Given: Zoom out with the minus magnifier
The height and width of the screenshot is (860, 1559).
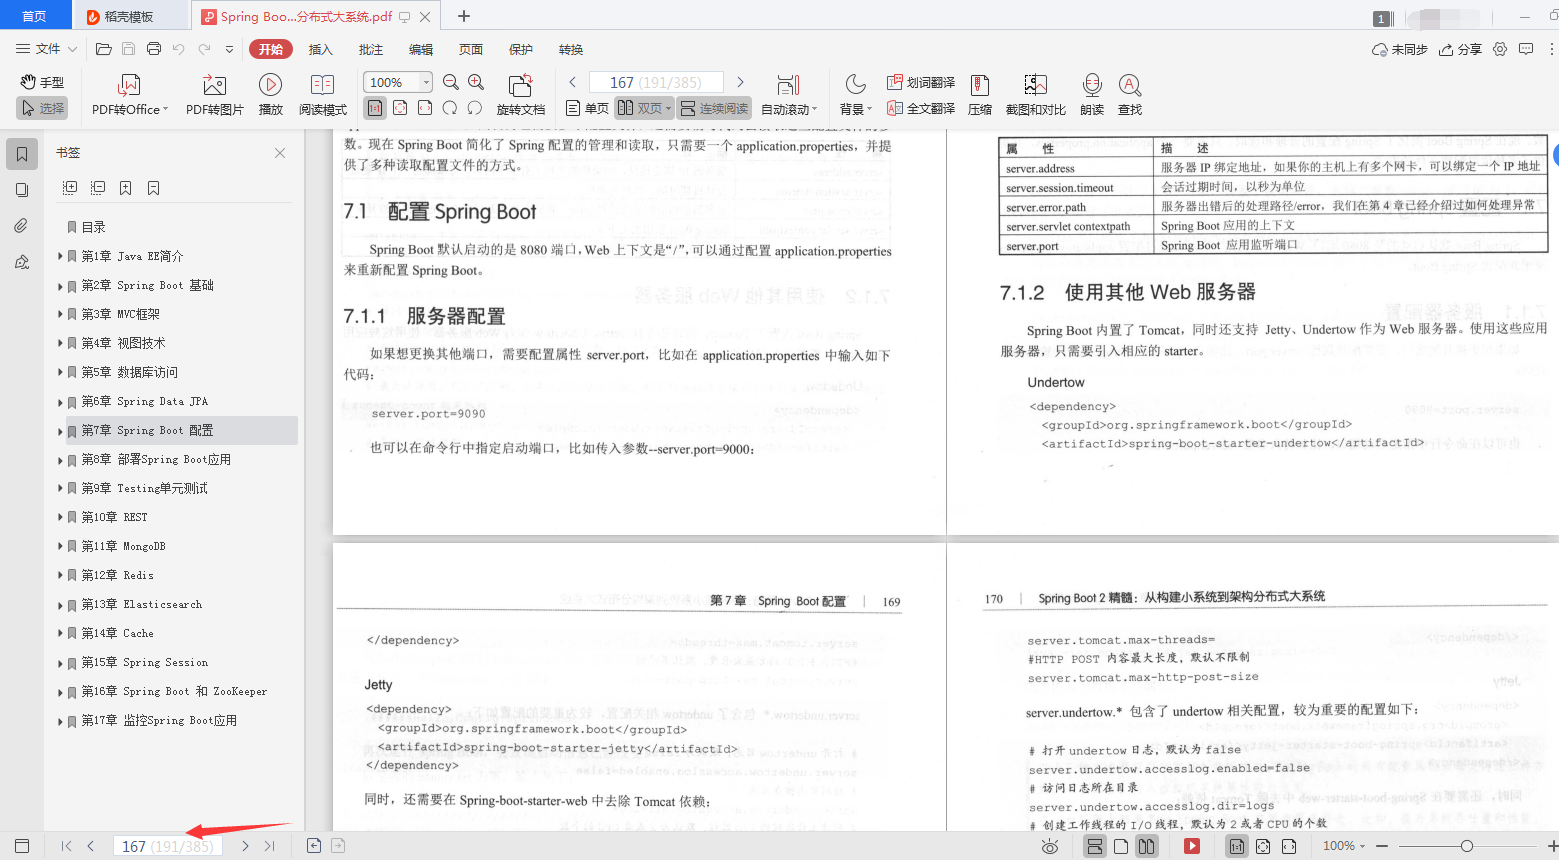Looking at the screenshot, I should point(451,82).
